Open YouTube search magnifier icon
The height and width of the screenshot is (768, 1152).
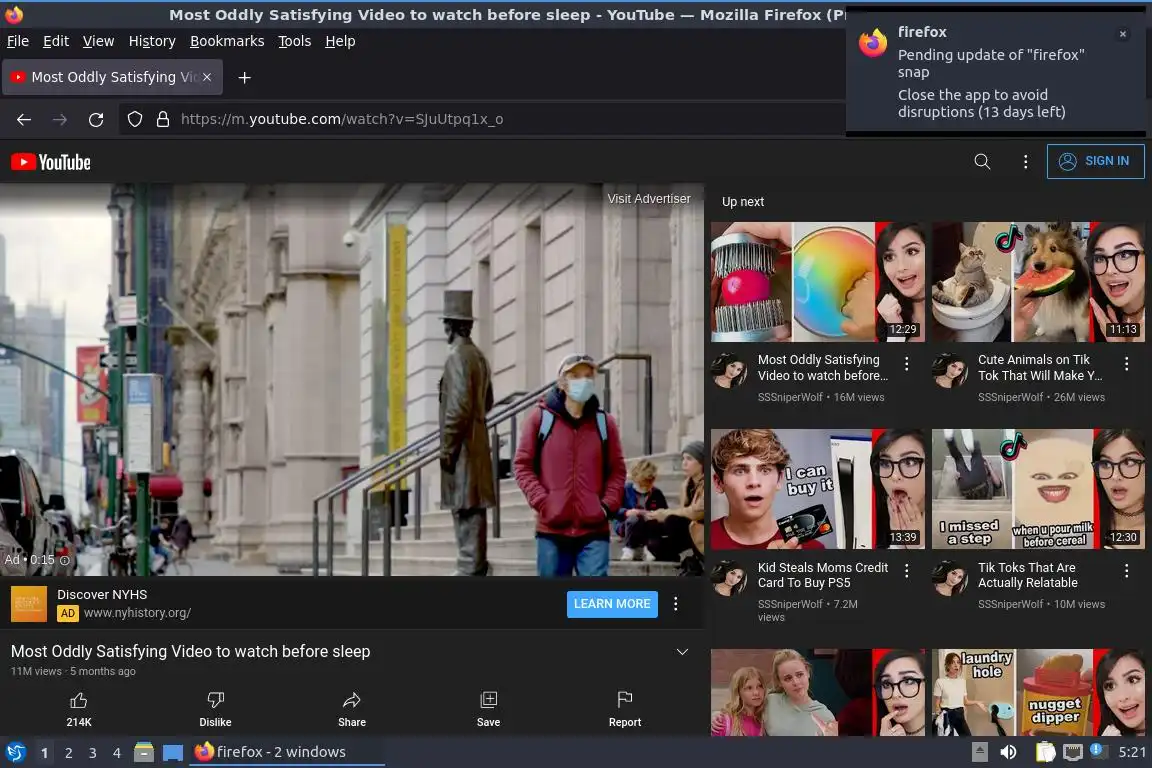tap(982, 162)
